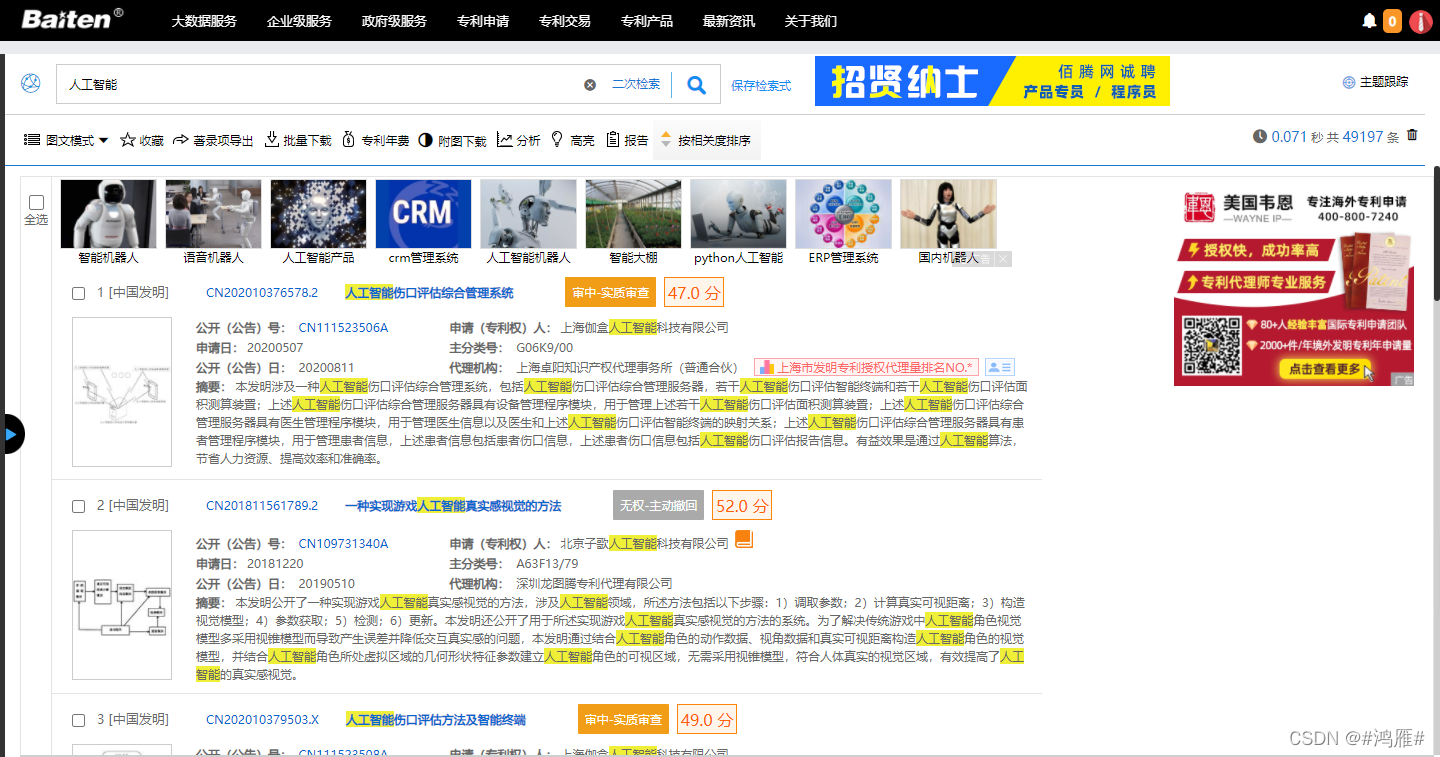Screen dimensions: 1440x757
Task: Open the 图文模式 view mode dropdown
Action: coord(66,140)
